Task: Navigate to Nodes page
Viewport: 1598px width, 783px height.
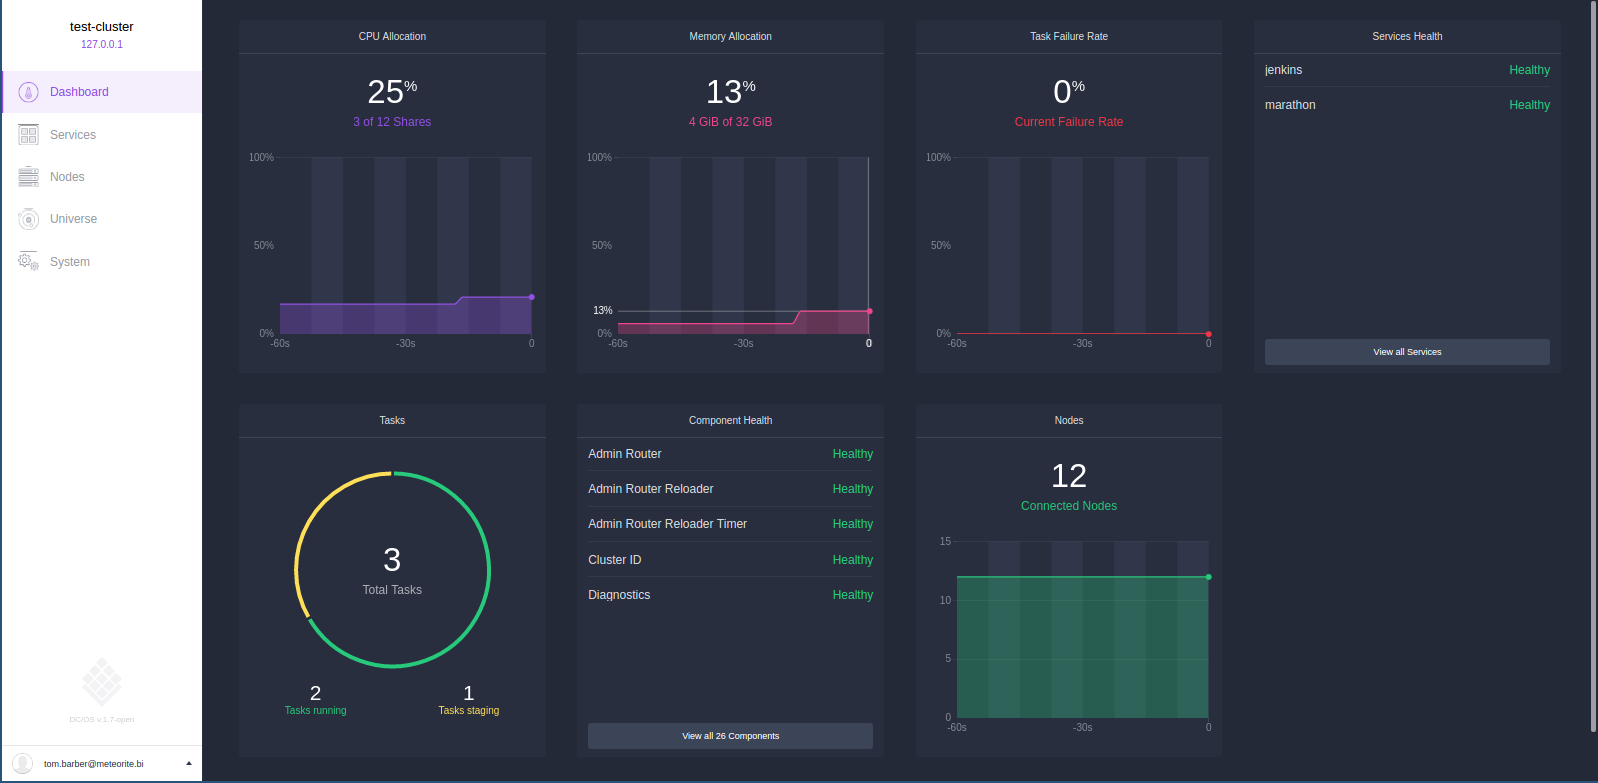Action: (x=67, y=177)
